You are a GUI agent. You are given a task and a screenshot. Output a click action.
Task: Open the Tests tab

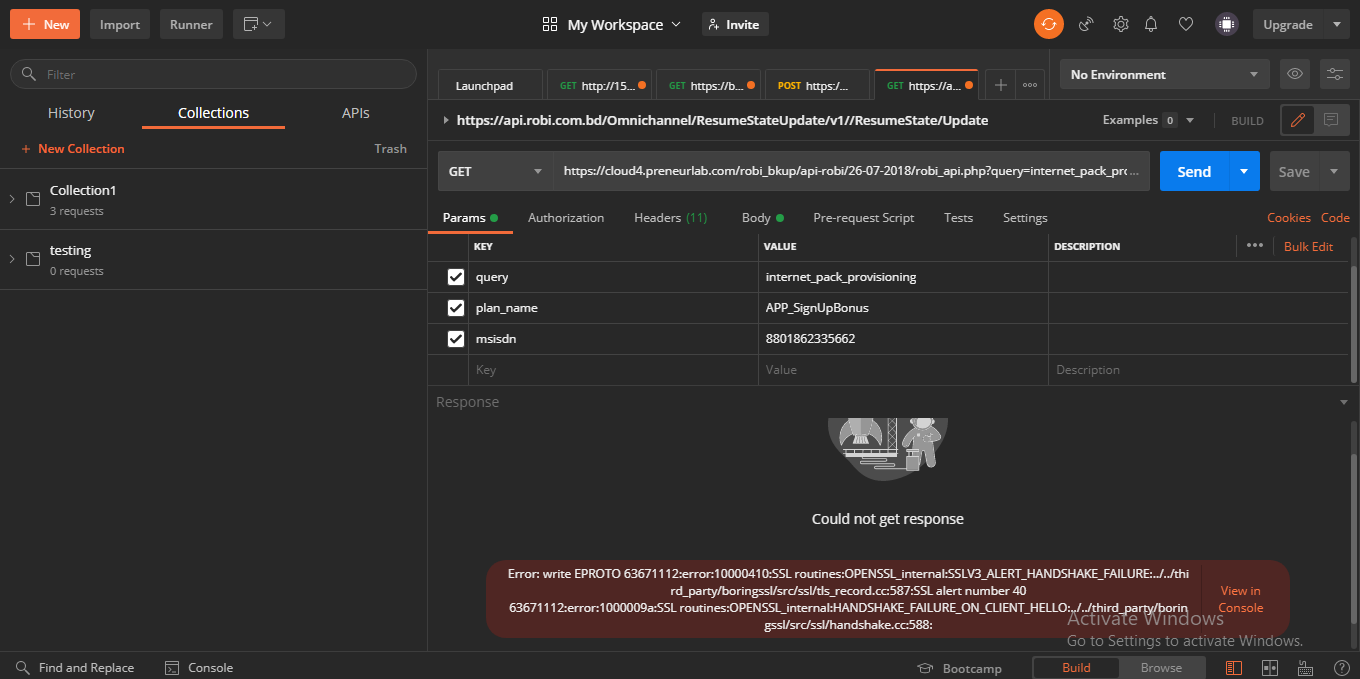click(958, 218)
